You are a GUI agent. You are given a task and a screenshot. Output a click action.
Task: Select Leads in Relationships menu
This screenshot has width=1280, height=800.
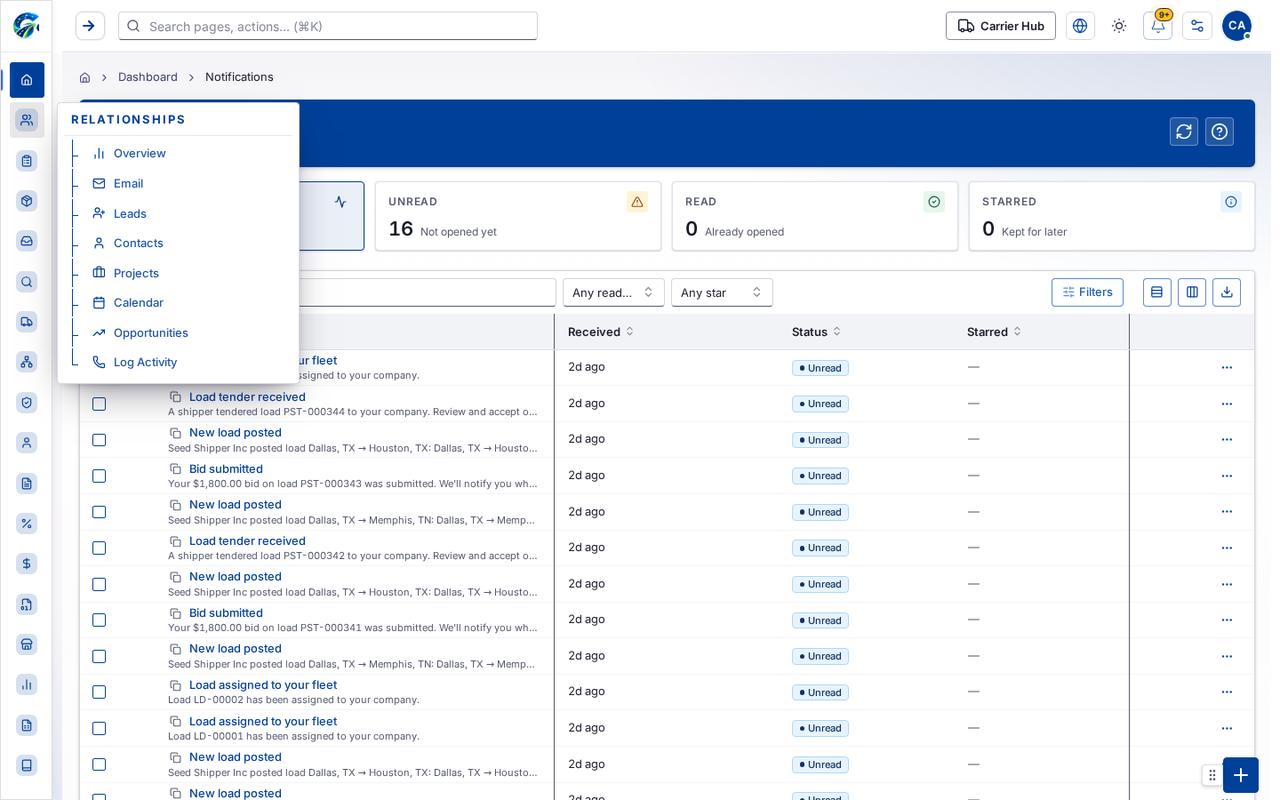(x=130, y=214)
